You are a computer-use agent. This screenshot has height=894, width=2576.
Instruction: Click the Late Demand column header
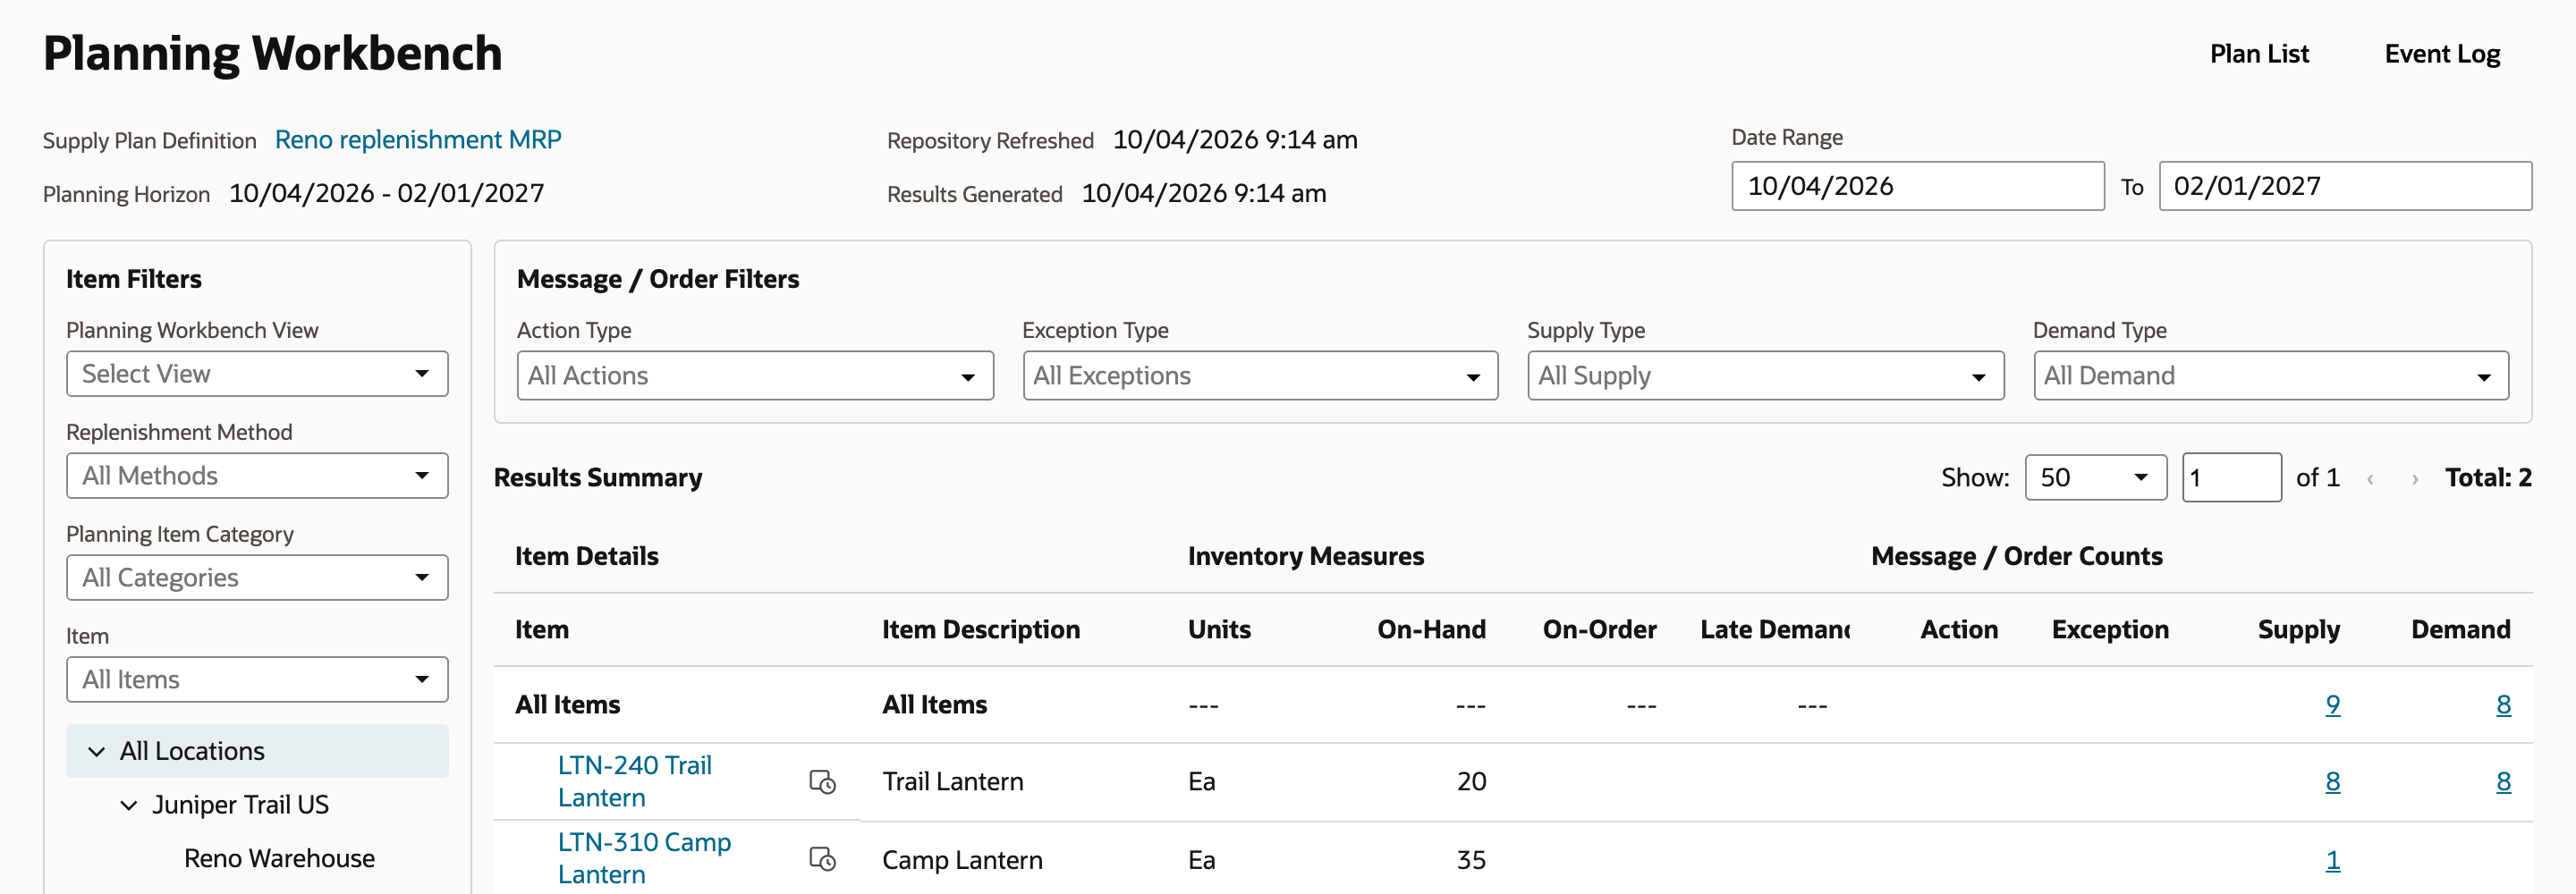point(1774,630)
